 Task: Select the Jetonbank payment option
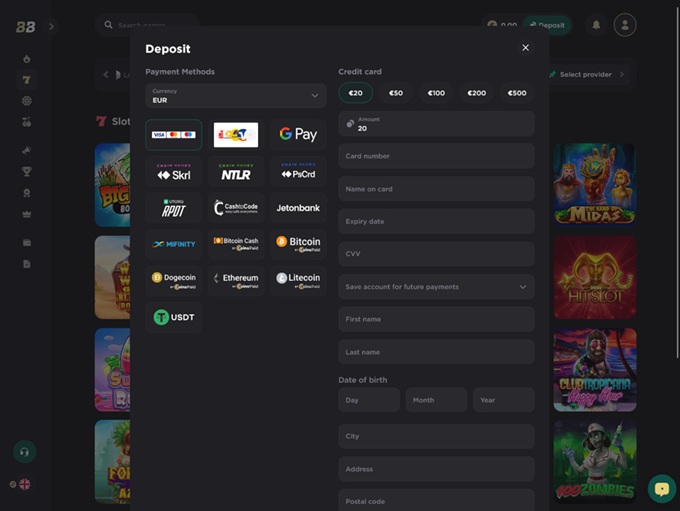point(297,208)
